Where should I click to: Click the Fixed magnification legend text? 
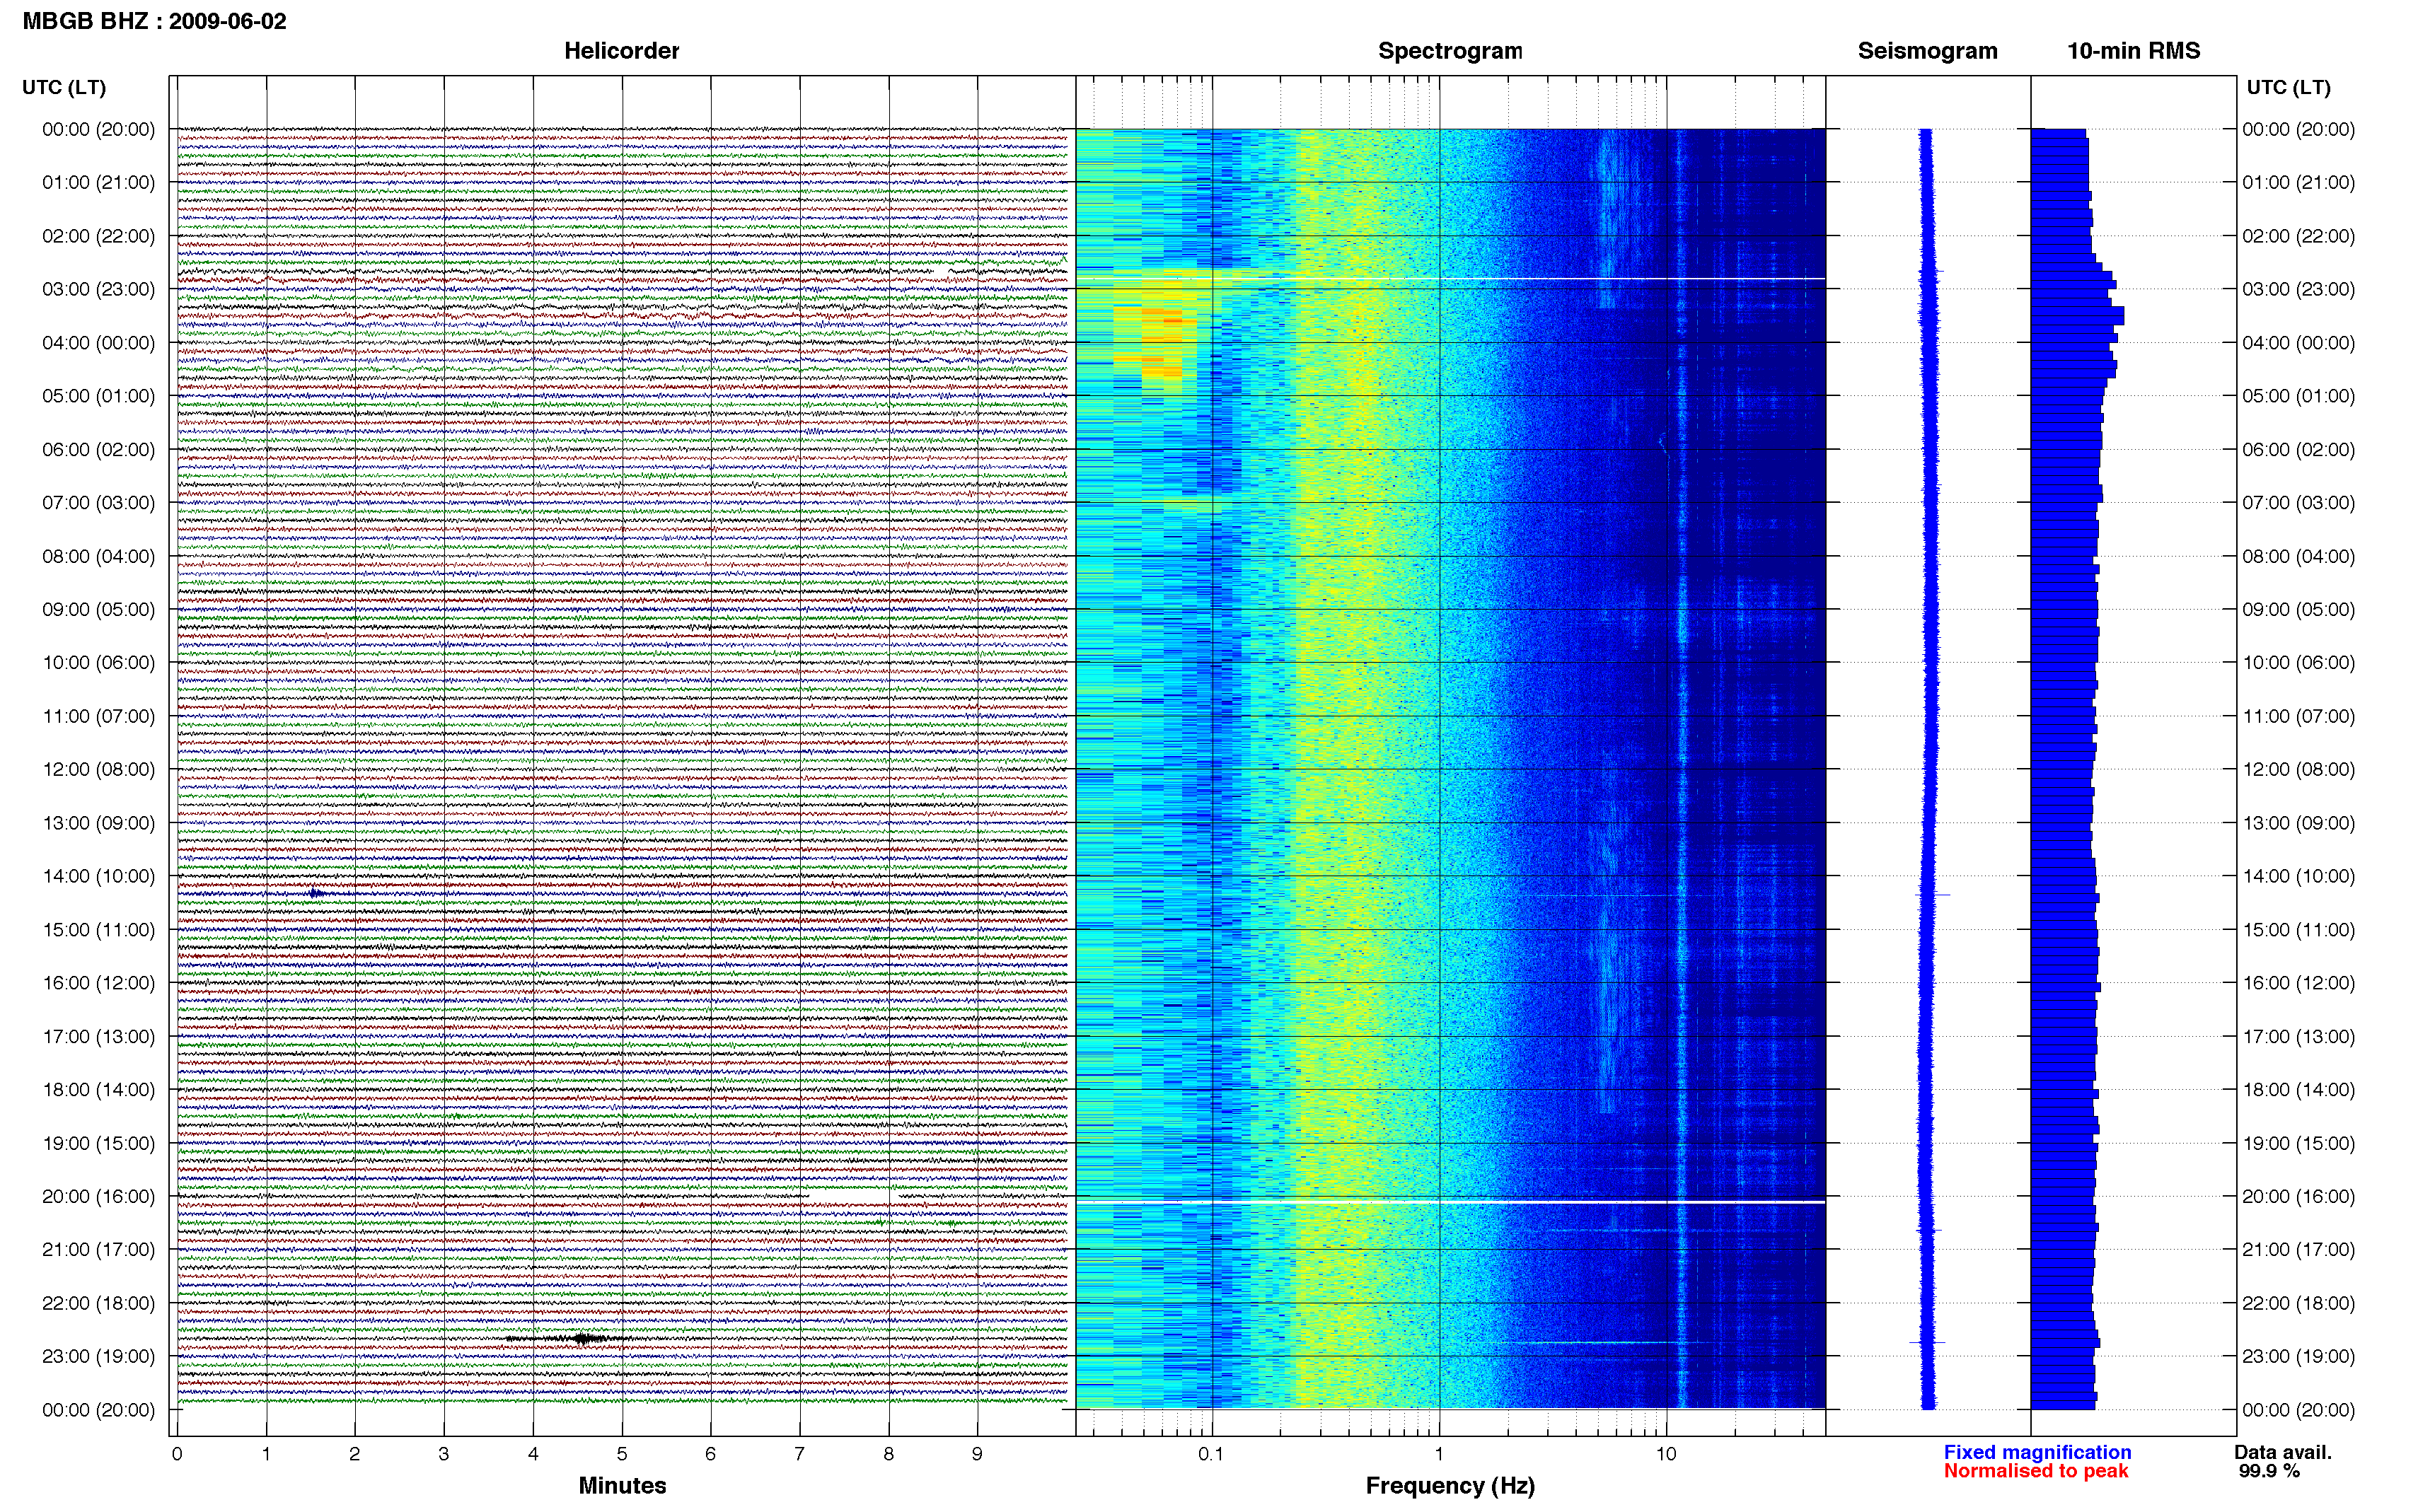pyautogui.click(x=2037, y=1452)
